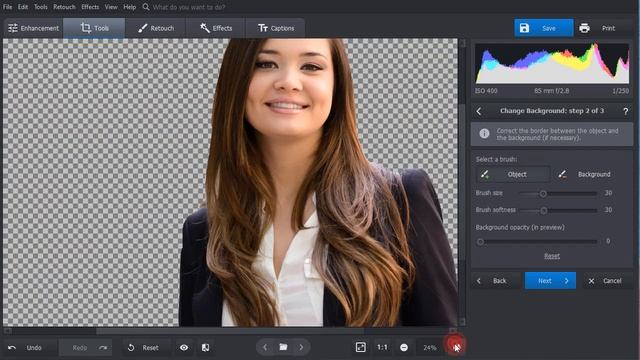Go to previous photo arrow
The image size is (640, 360).
coord(265,347)
